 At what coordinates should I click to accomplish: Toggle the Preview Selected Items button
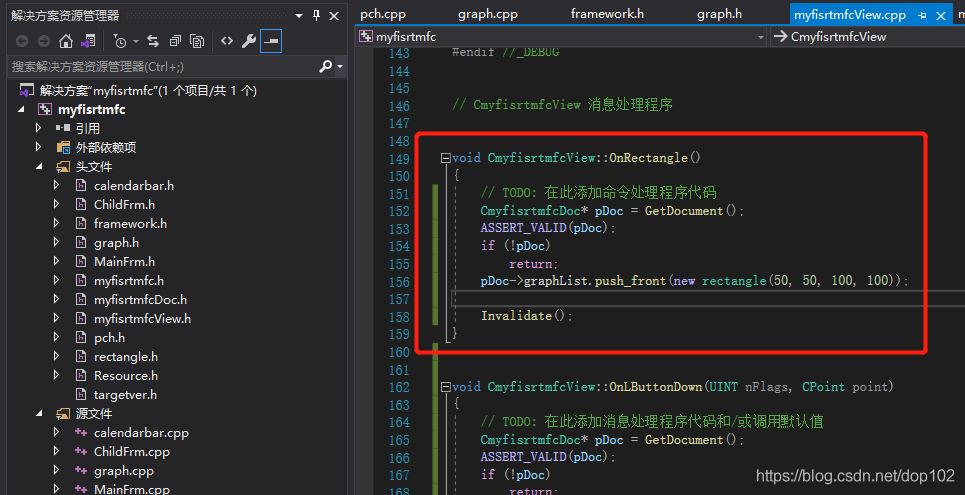click(x=271, y=41)
